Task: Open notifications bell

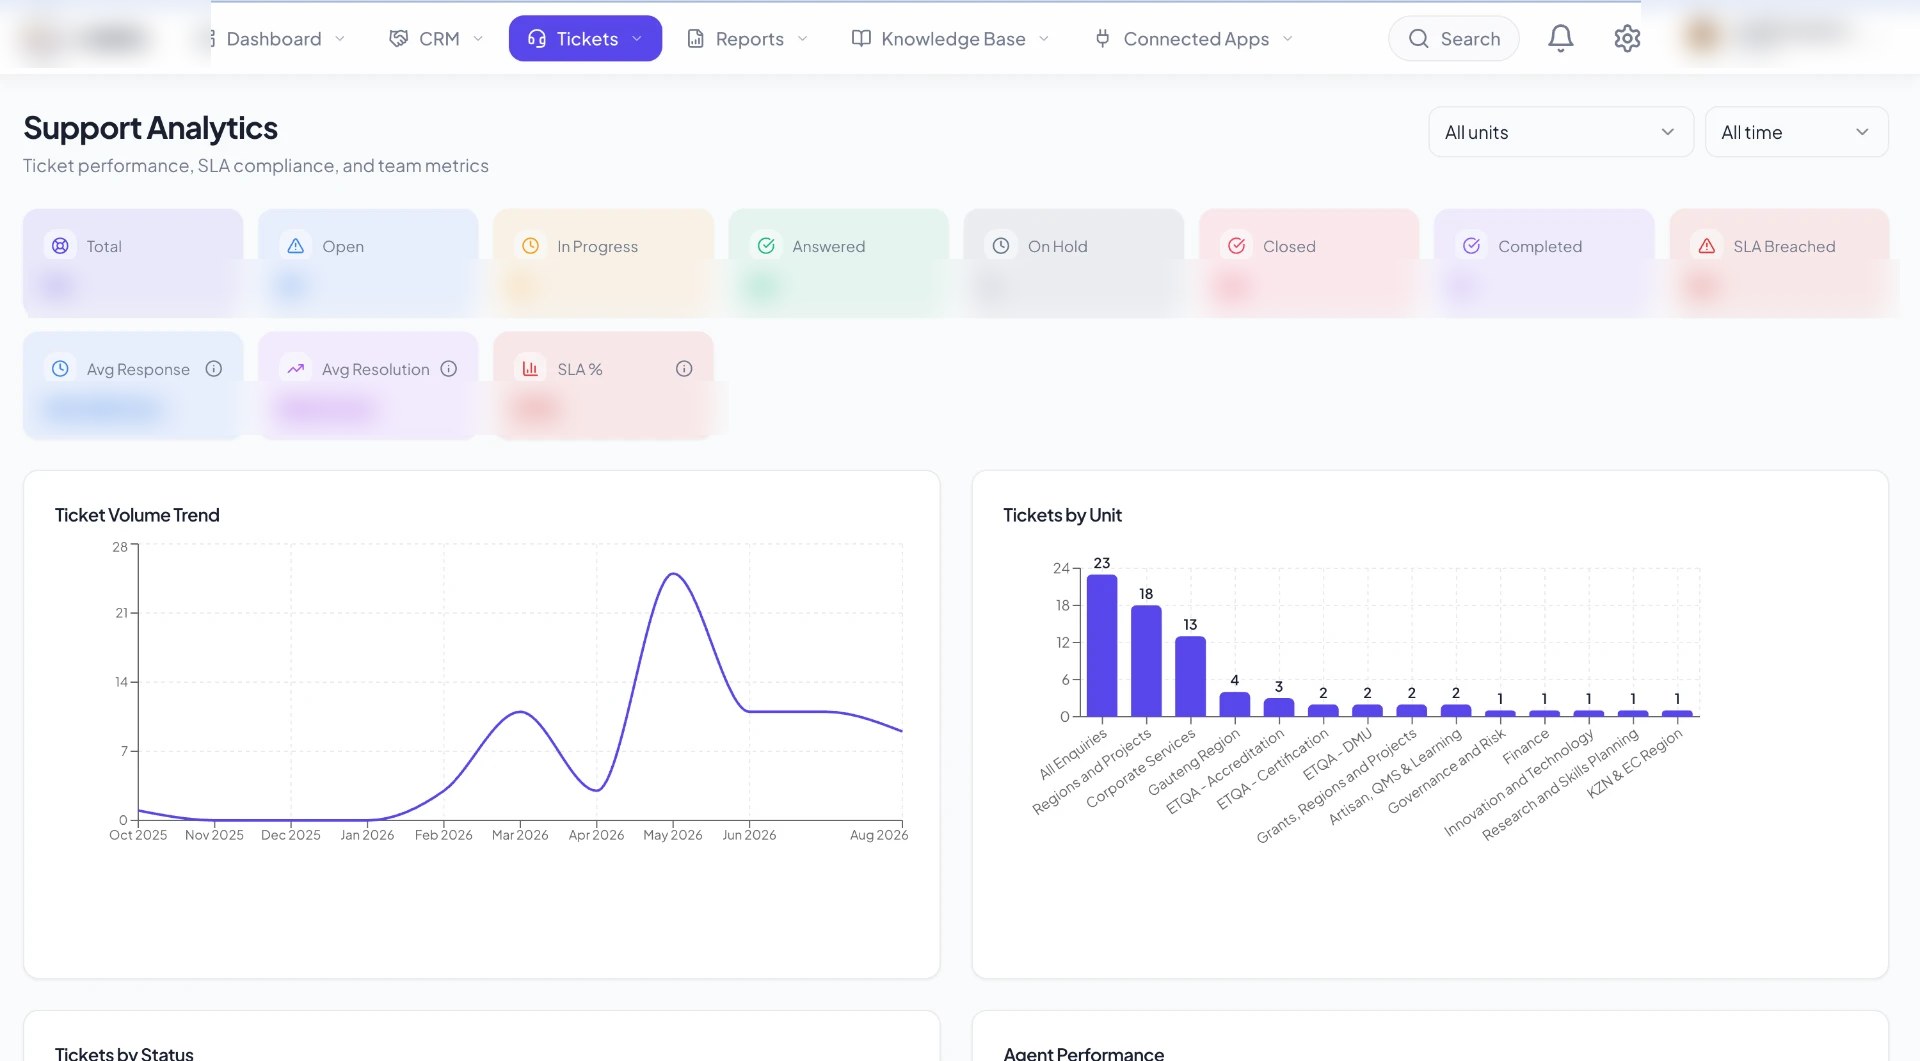Action: pos(1560,38)
